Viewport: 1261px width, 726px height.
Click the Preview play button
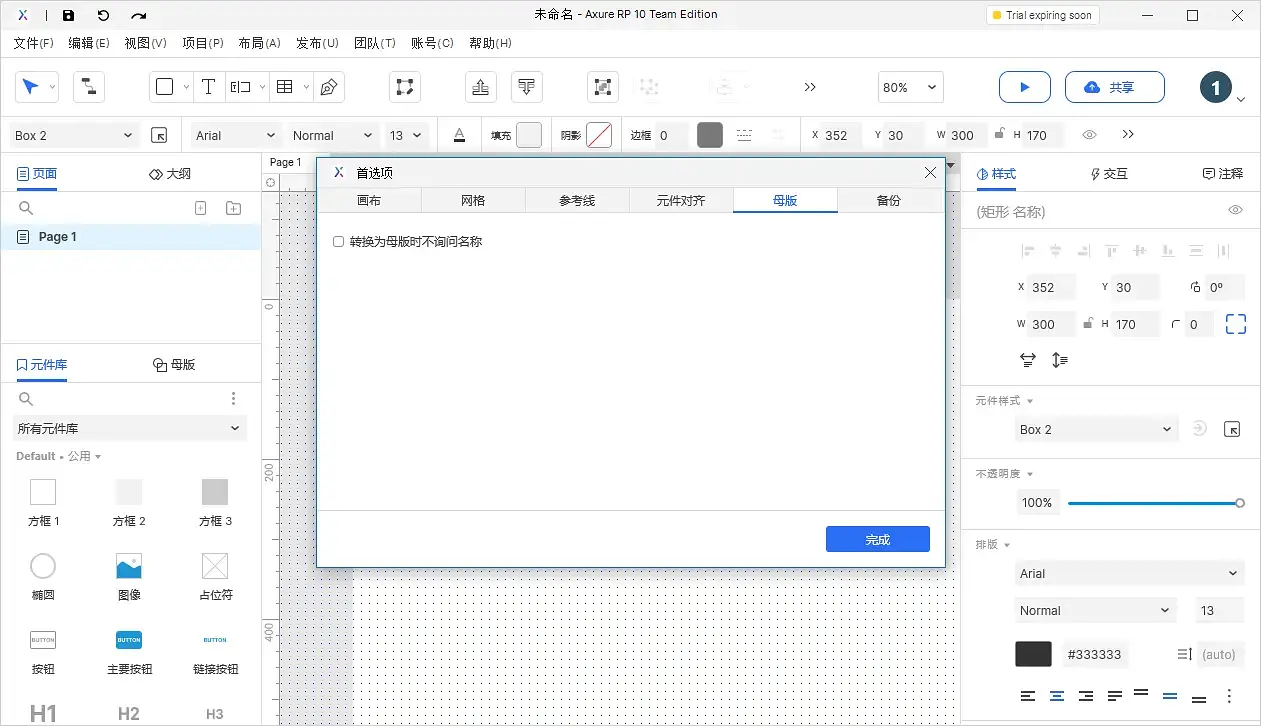(1025, 87)
